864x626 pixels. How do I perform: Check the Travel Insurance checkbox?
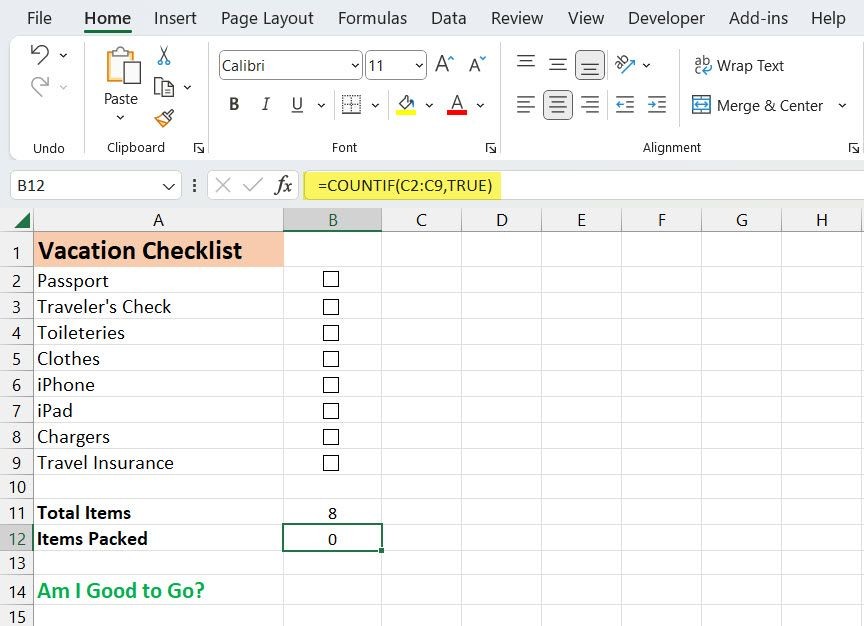pyautogui.click(x=331, y=463)
